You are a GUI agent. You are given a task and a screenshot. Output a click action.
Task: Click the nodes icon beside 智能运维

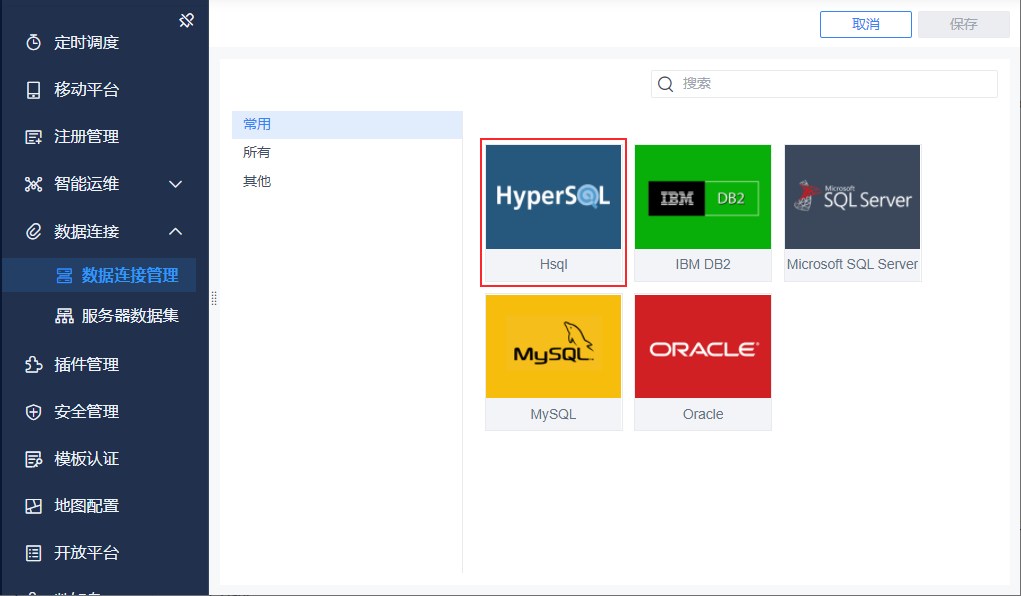coord(33,184)
